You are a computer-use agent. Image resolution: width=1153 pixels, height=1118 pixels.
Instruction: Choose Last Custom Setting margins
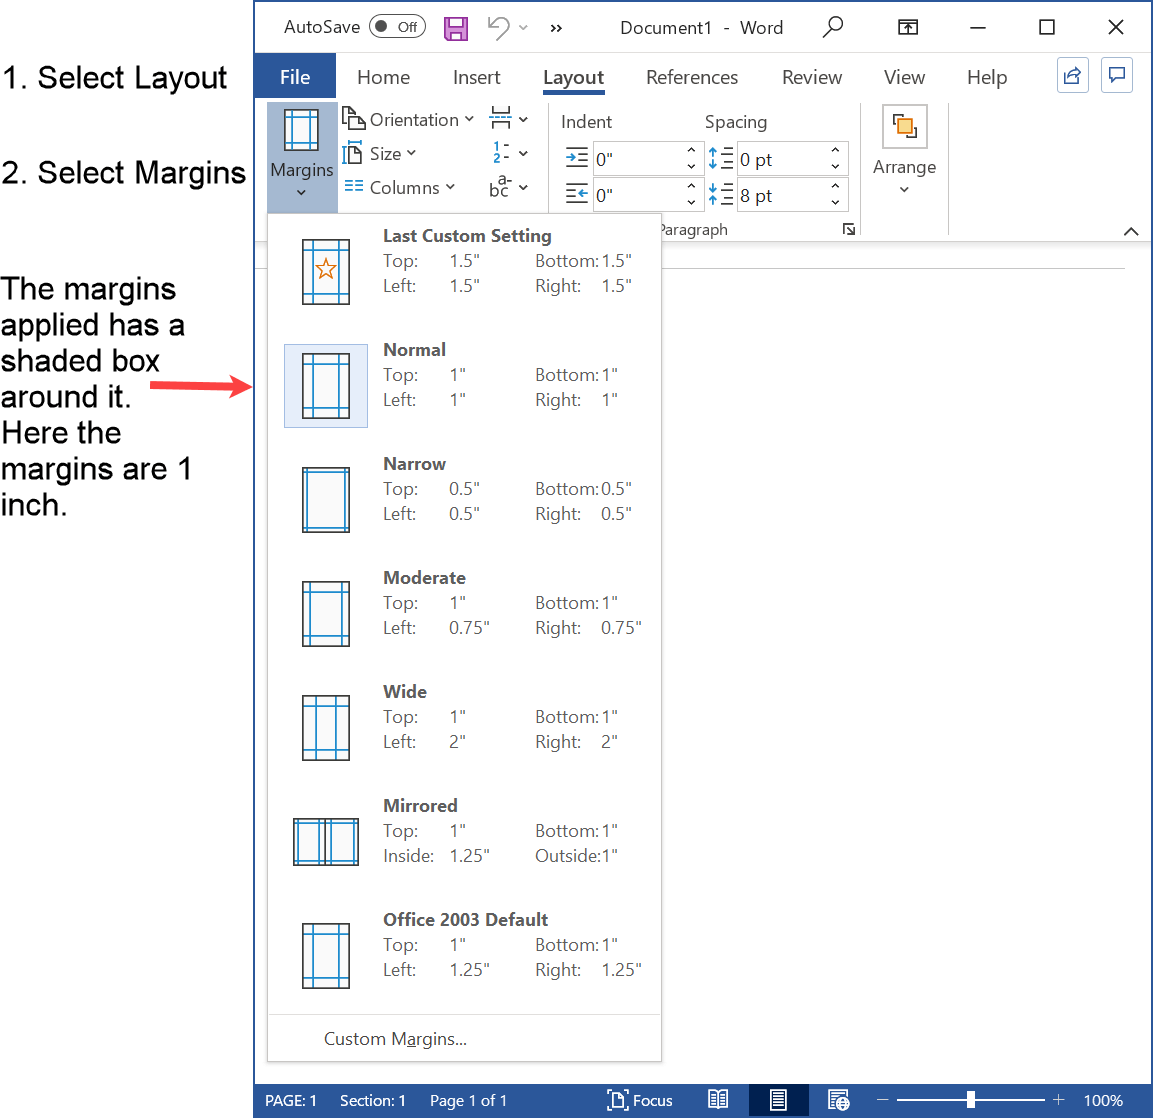[464, 270]
